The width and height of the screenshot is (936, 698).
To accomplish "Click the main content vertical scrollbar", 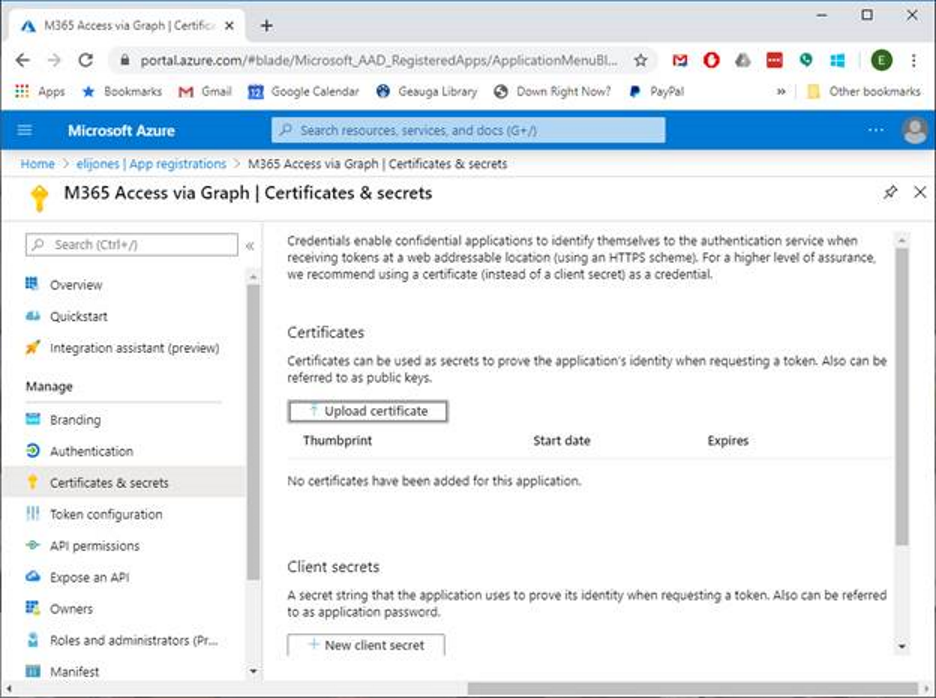I will coord(902,400).
